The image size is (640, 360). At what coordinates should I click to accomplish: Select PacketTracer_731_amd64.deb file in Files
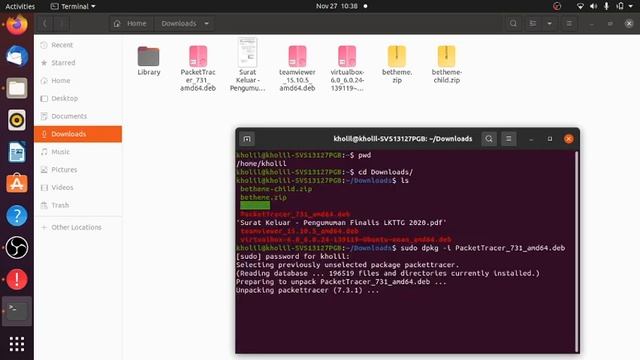[198, 68]
